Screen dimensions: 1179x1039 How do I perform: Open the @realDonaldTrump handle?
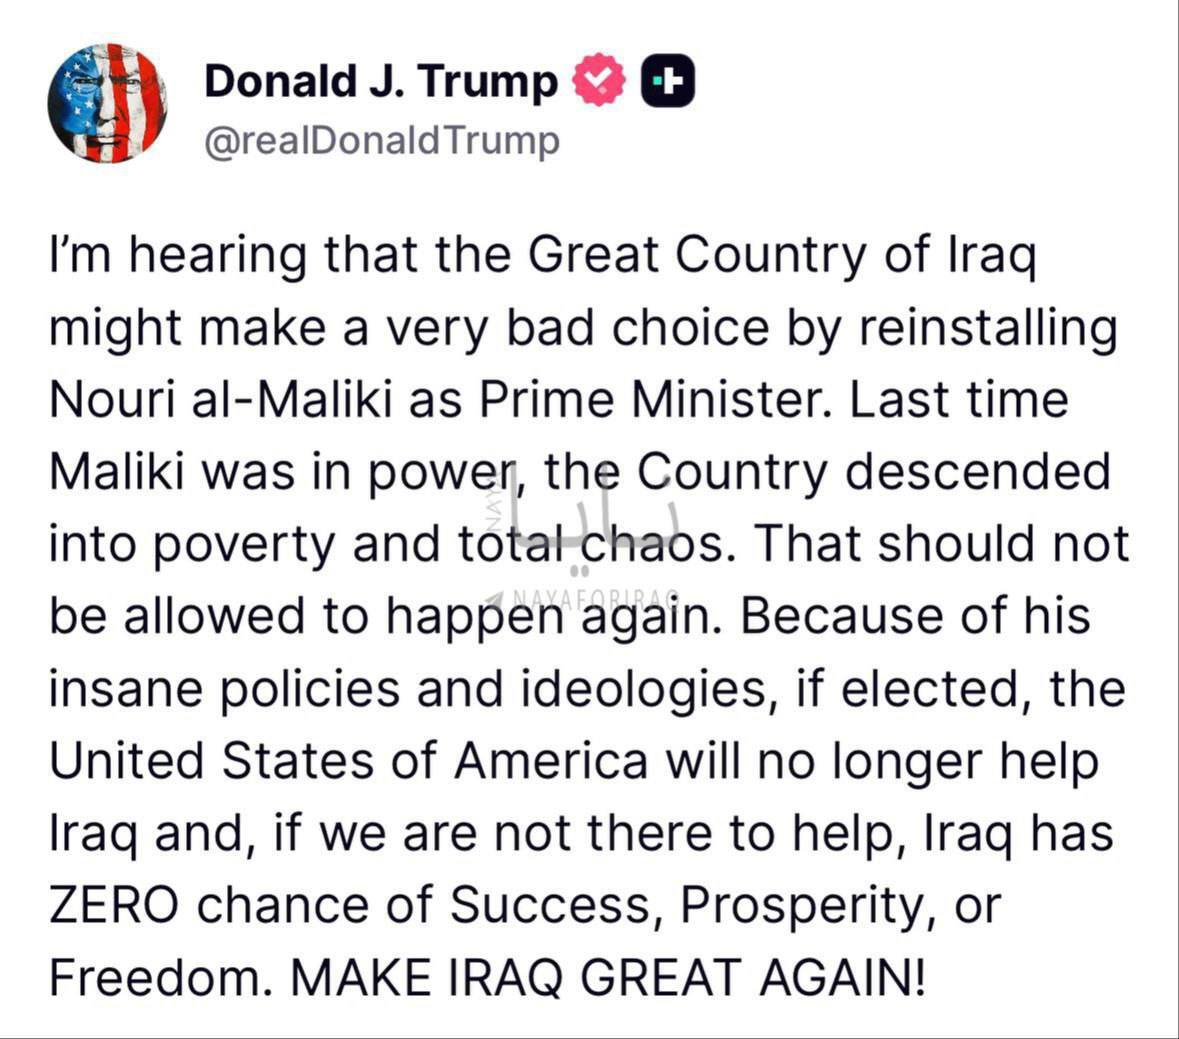[x=381, y=141]
